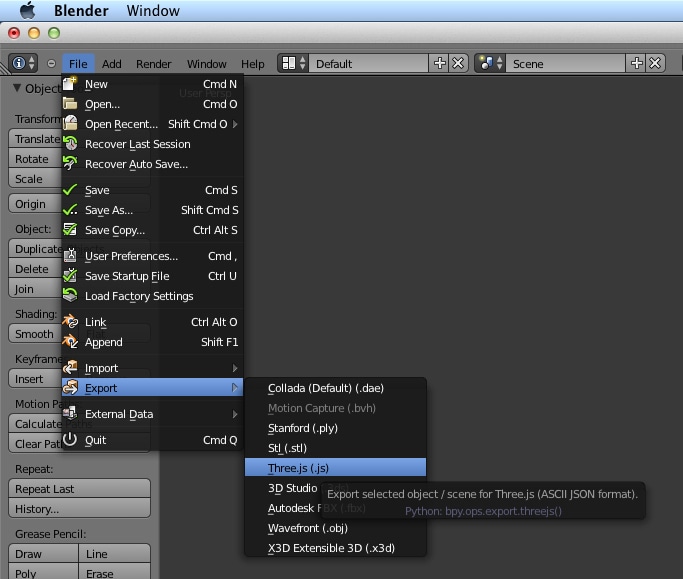Add a new screen layout with plus button
The image size is (683, 579).
click(439, 63)
